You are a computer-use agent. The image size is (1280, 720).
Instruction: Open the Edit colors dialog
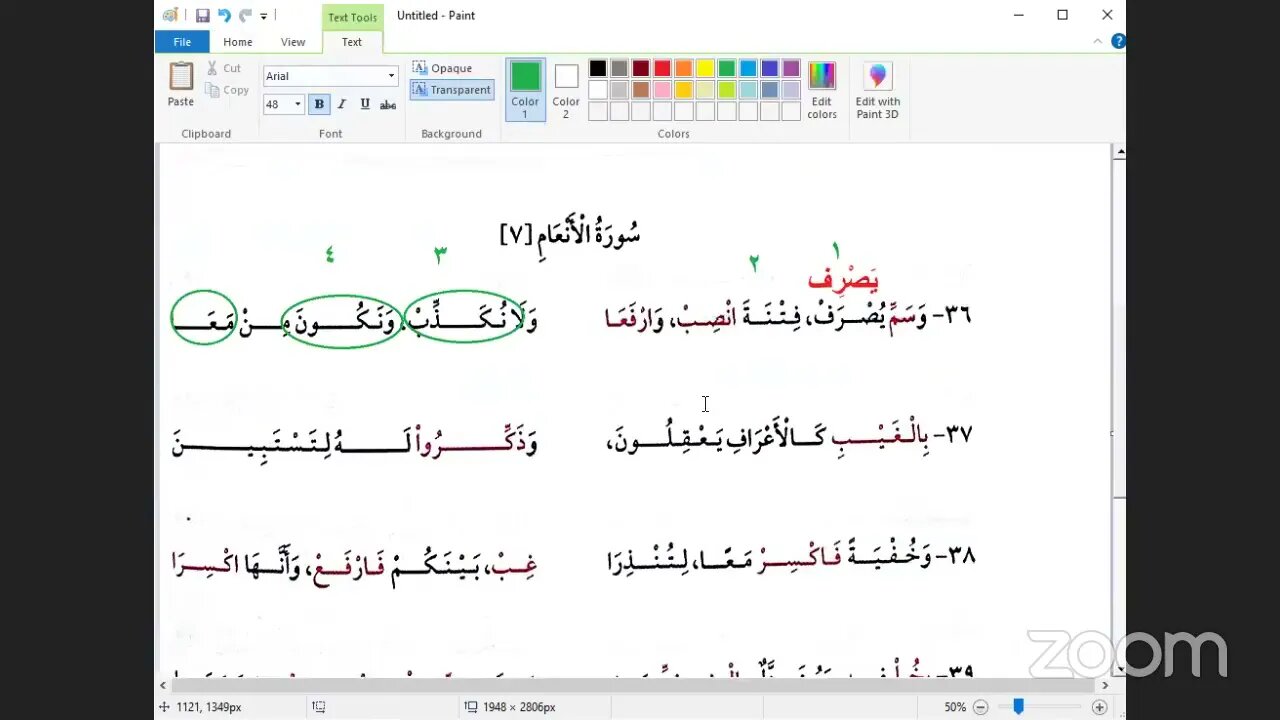822,89
